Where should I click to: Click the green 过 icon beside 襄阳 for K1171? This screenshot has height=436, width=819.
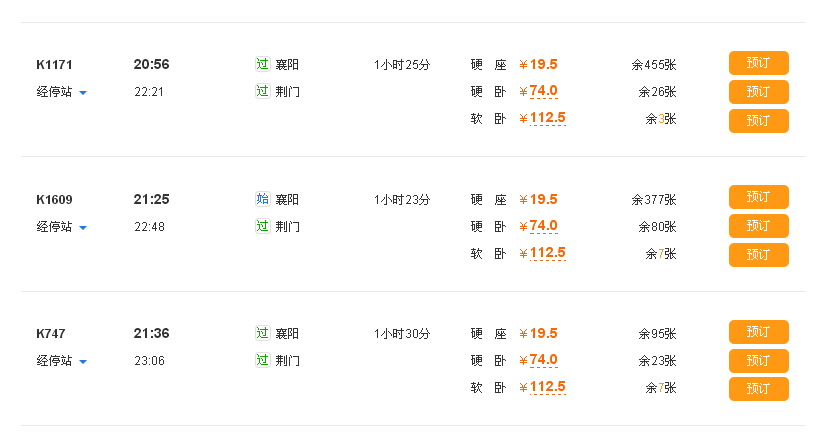pos(263,64)
